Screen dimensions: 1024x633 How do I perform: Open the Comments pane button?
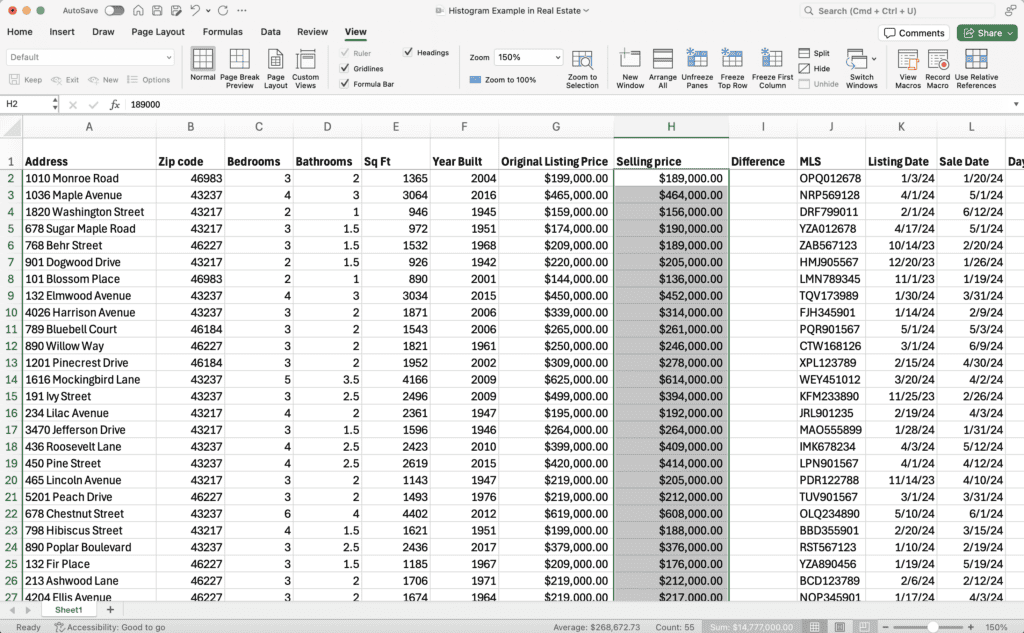tap(914, 33)
